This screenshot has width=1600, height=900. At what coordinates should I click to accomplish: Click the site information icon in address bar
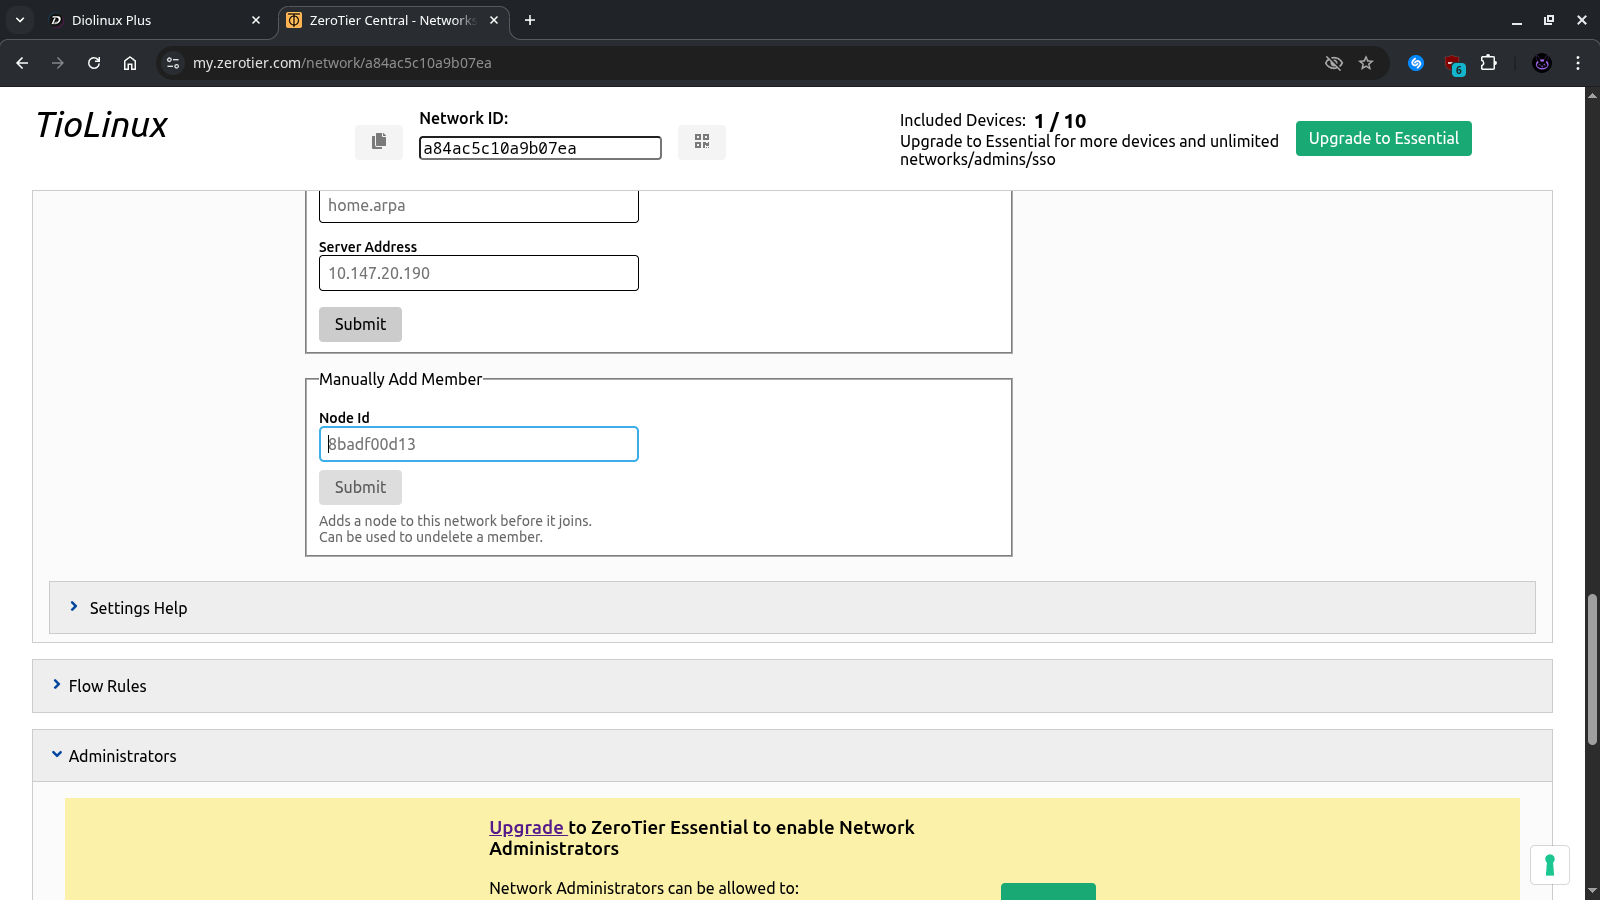[173, 63]
